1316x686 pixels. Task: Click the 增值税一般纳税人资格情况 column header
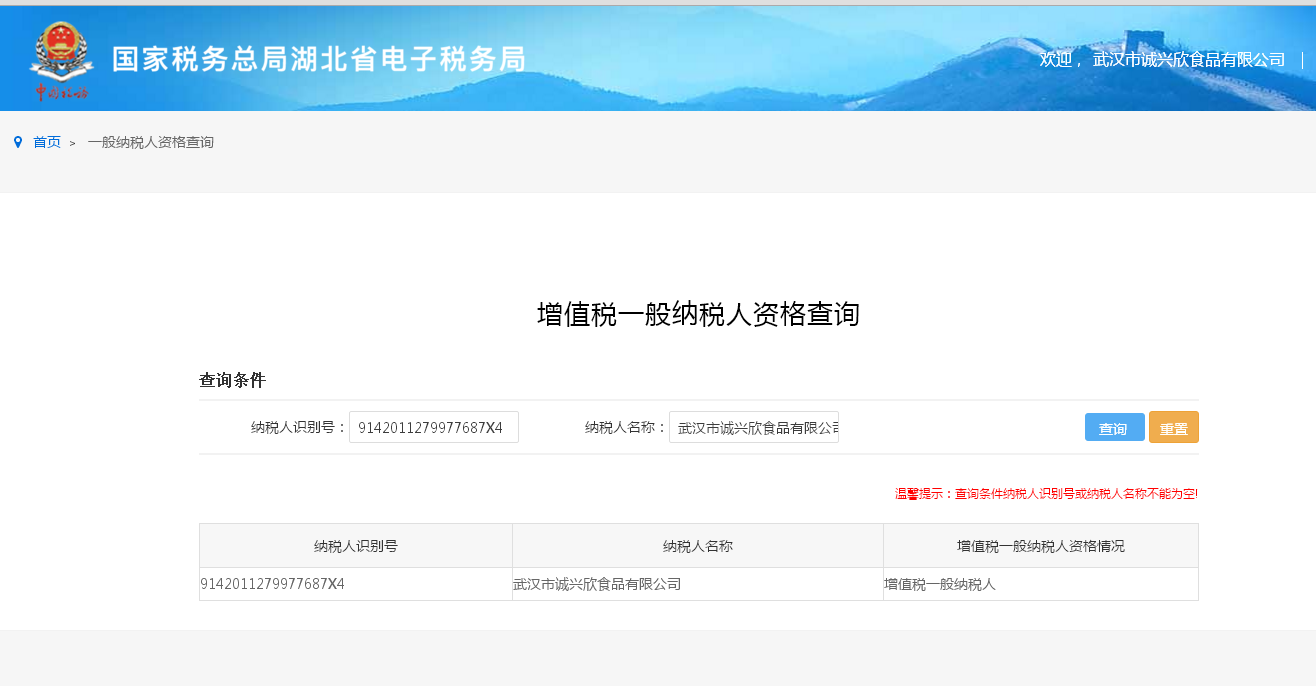tap(1040, 546)
